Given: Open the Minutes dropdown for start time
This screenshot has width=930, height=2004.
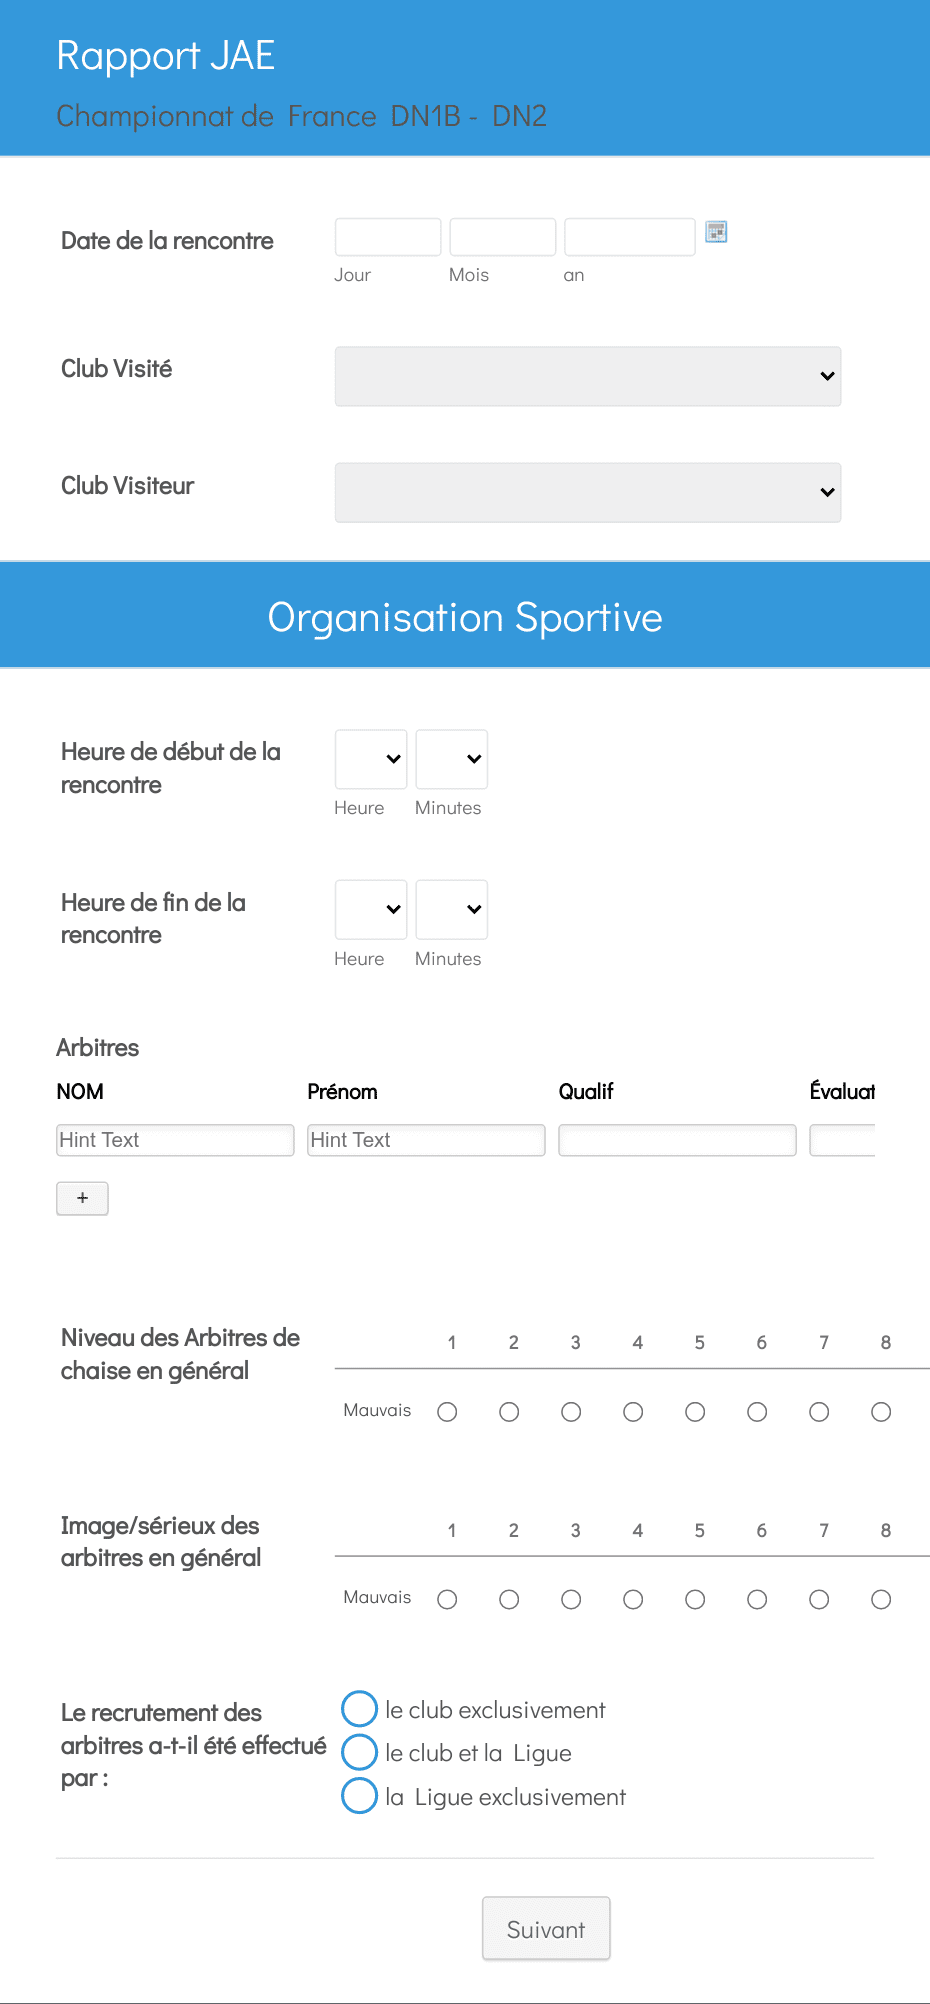Looking at the screenshot, I should coord(451,759).
